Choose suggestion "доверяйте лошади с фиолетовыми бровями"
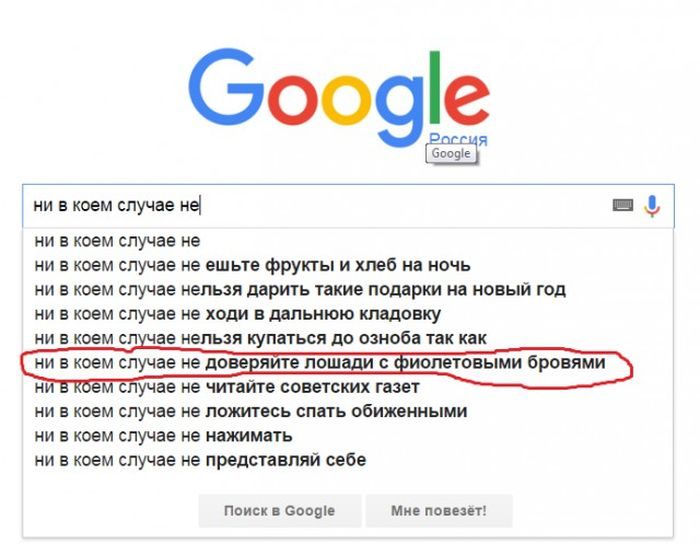 (320, 363)
